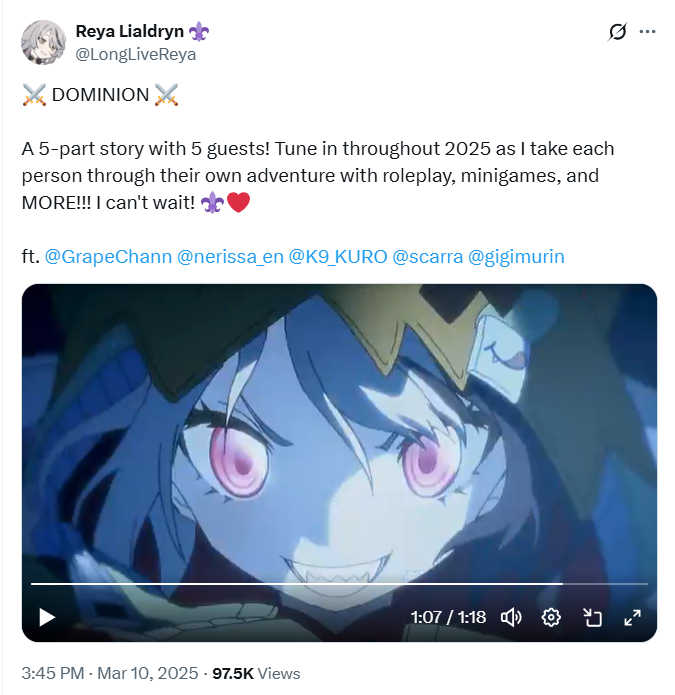Image resolution: width=675 pixels, height=695 pixels.
Task: Open the @nerissa_en mention
Action: pos(230,257)
